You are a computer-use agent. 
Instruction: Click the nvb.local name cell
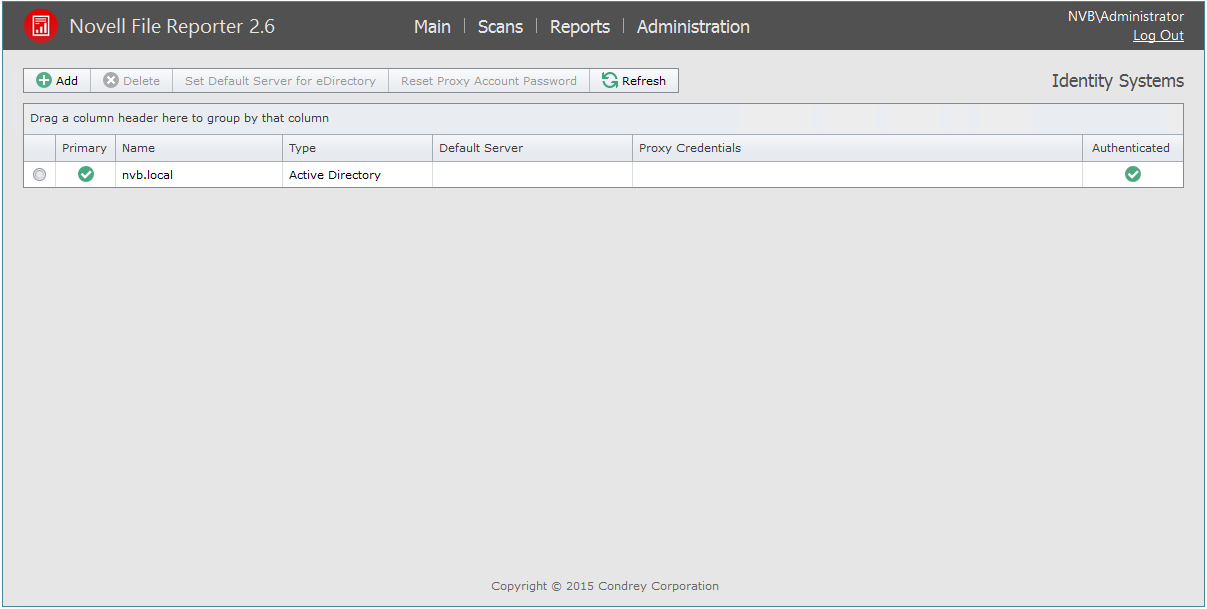pos(199,175)
